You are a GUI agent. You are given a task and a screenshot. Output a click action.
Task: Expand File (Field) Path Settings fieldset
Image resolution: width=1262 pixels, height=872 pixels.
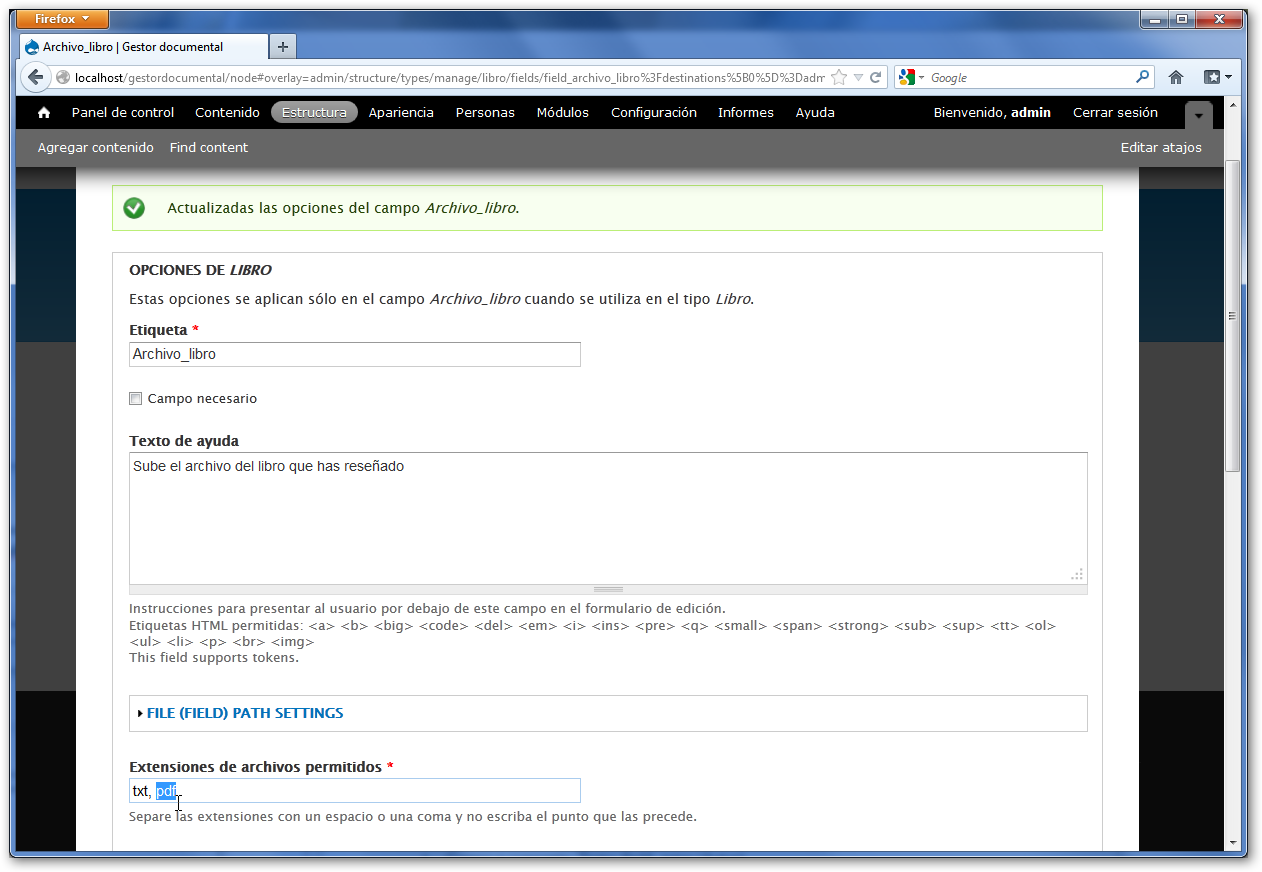[x=244, y=713]
